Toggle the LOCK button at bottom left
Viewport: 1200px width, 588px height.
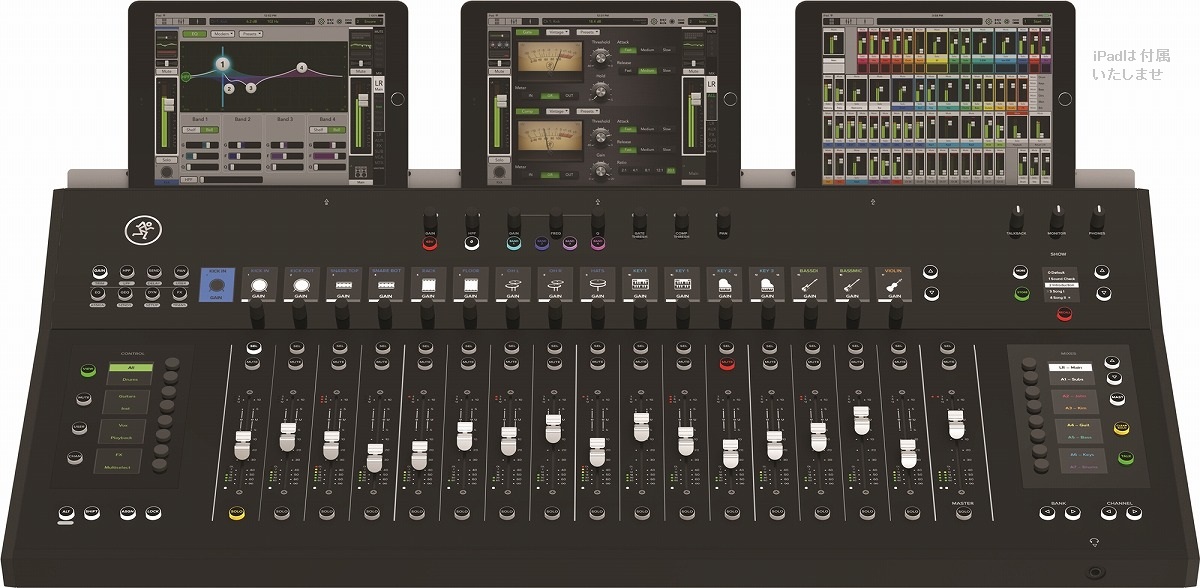coord(153,513)
